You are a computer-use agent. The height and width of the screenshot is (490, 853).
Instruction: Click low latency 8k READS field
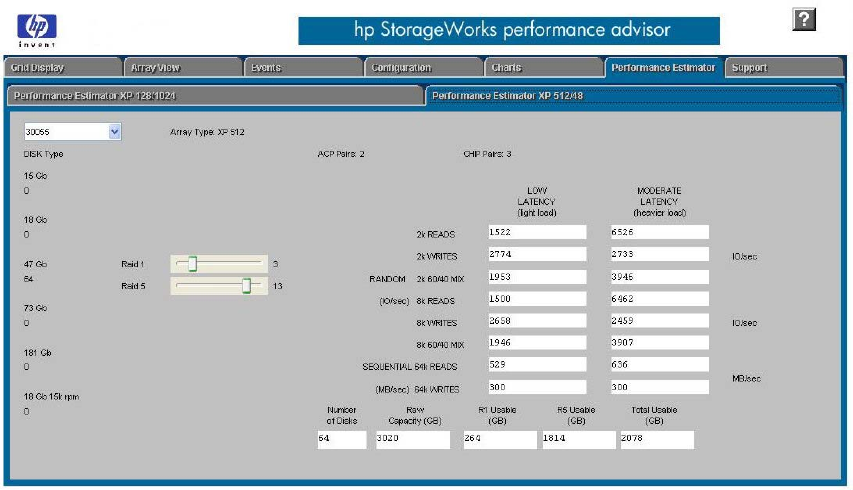[537, 299]
